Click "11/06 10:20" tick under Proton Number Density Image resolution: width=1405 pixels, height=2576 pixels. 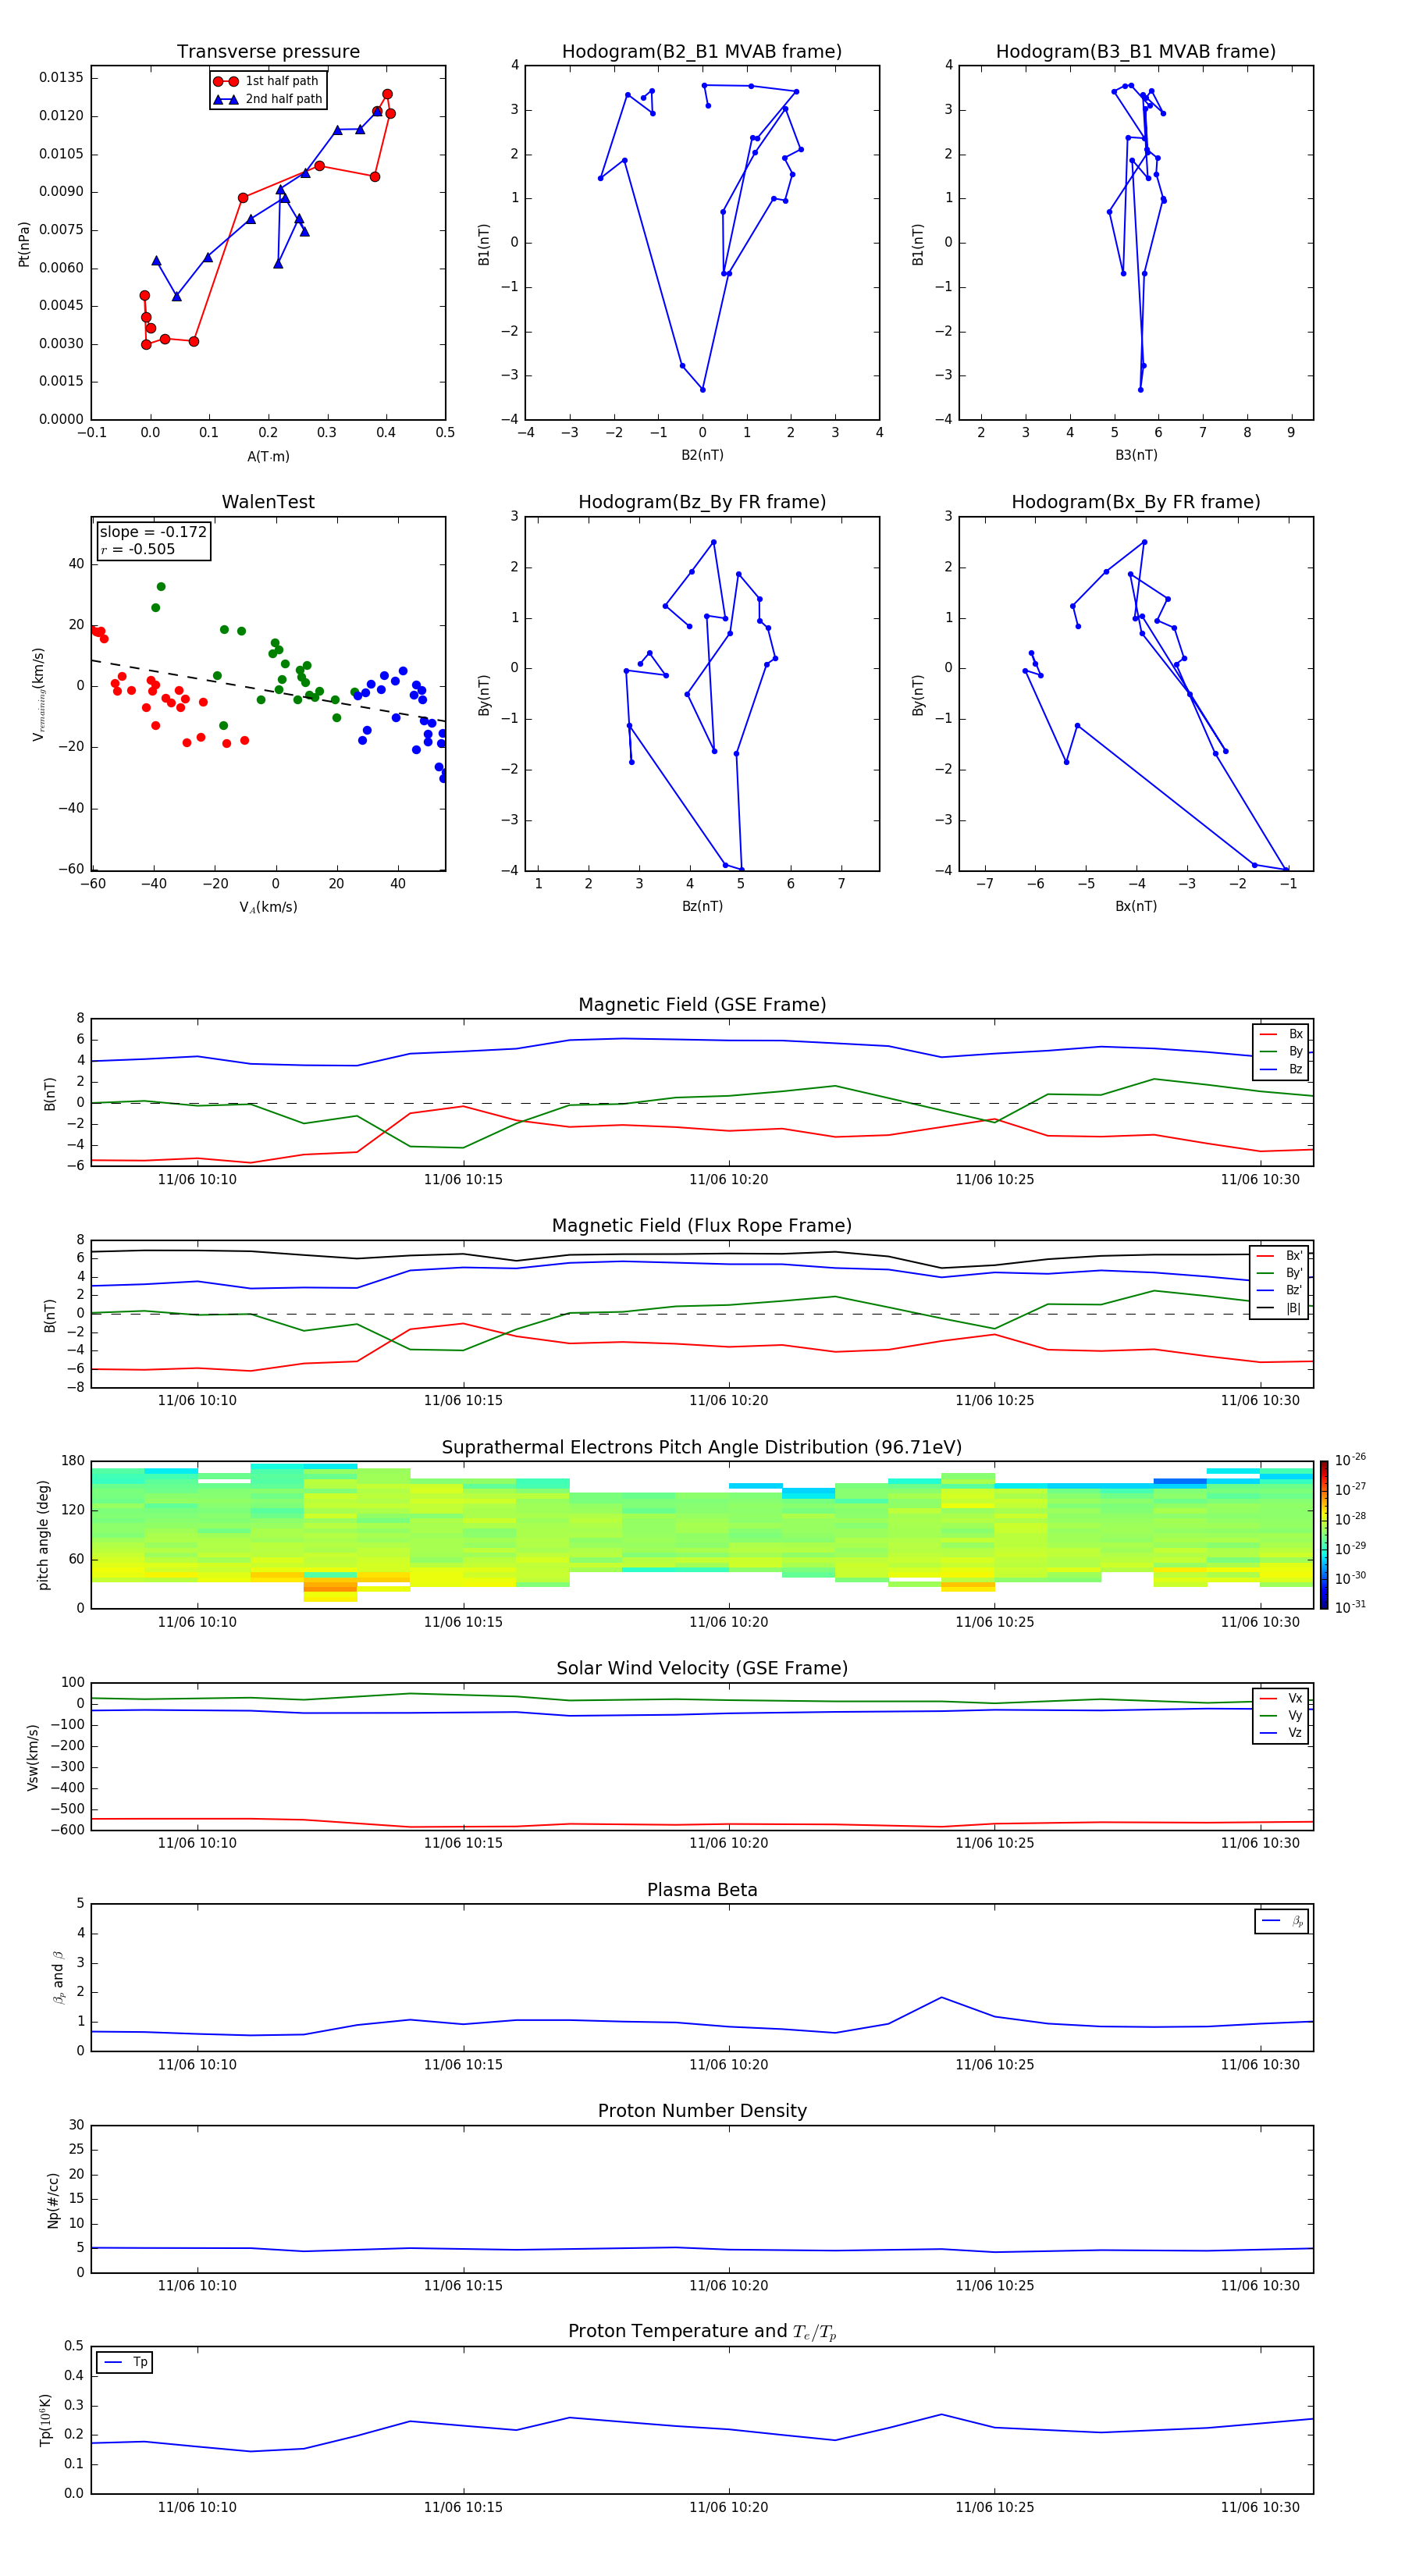729,2286
